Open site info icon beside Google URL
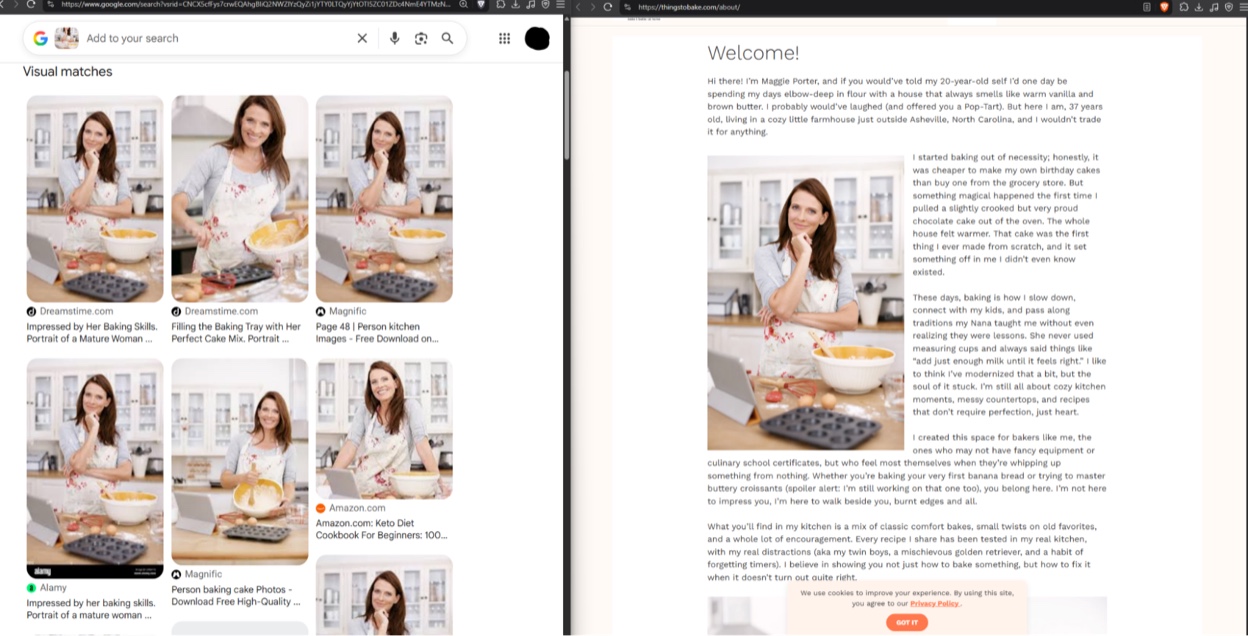The image size is (1248, 636). tap(51, 5)
